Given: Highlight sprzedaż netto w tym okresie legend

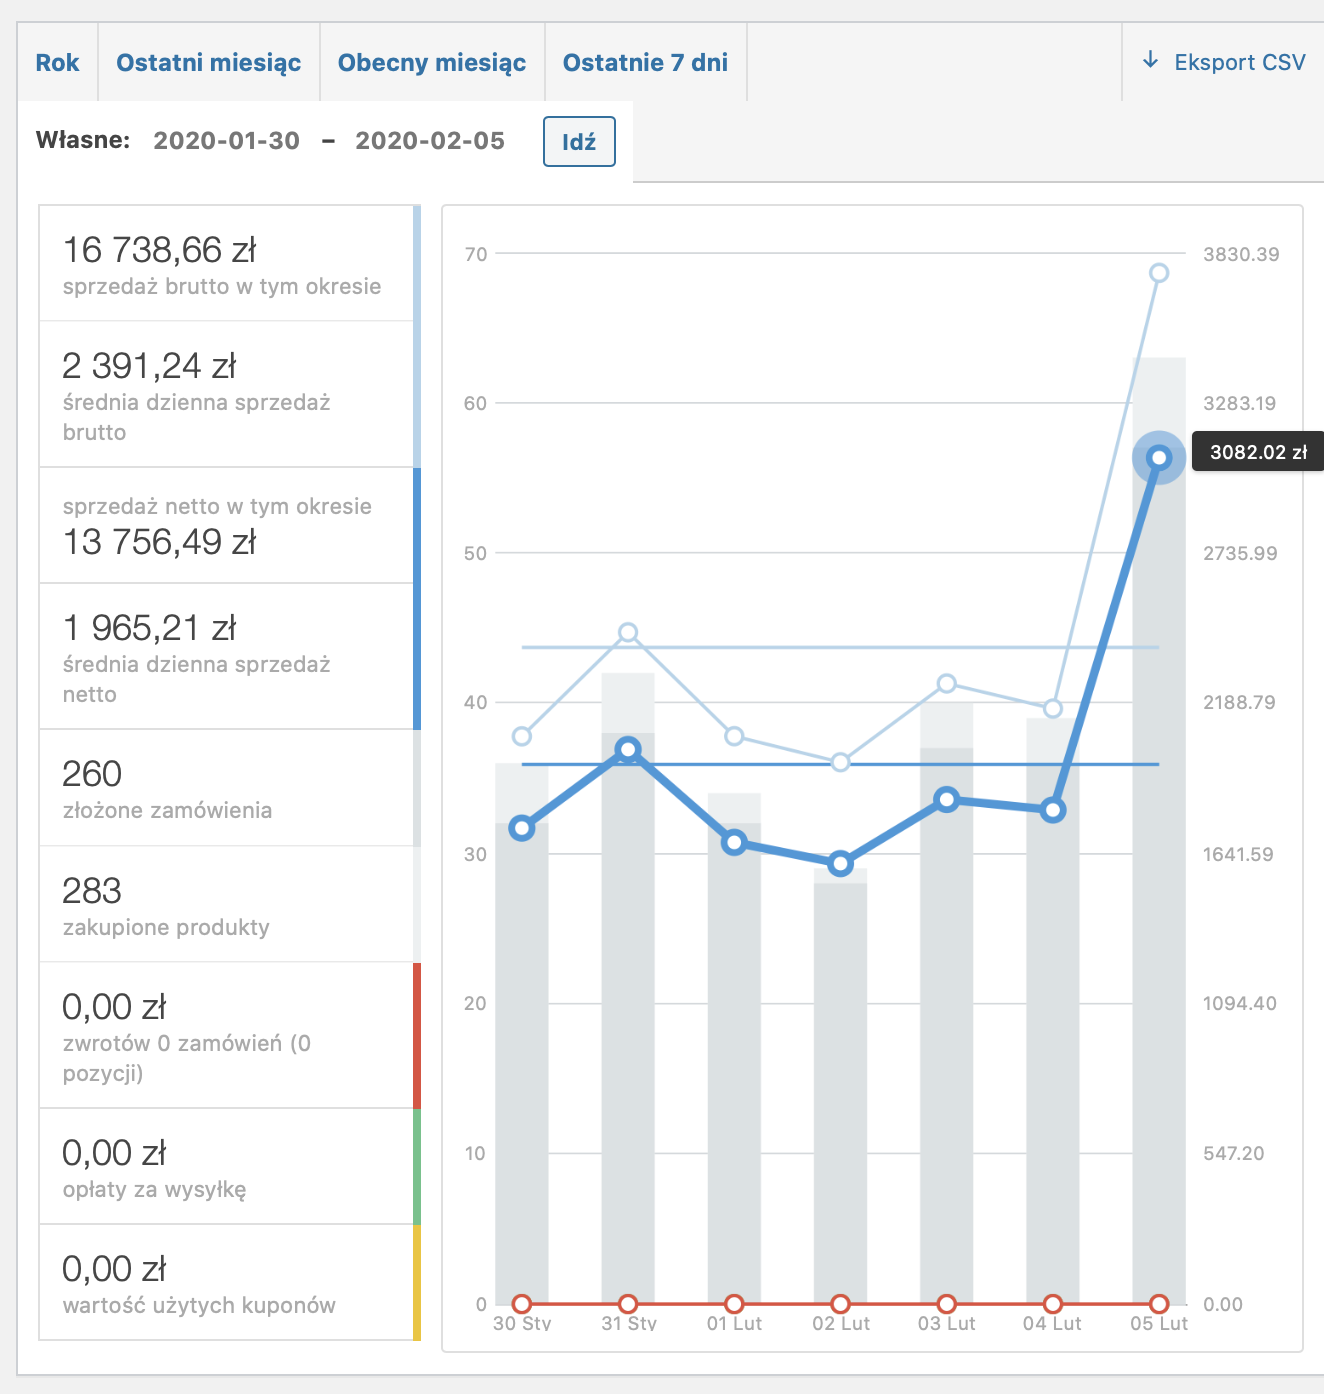Looking at the screenshot, I should (x=226, y=526).
